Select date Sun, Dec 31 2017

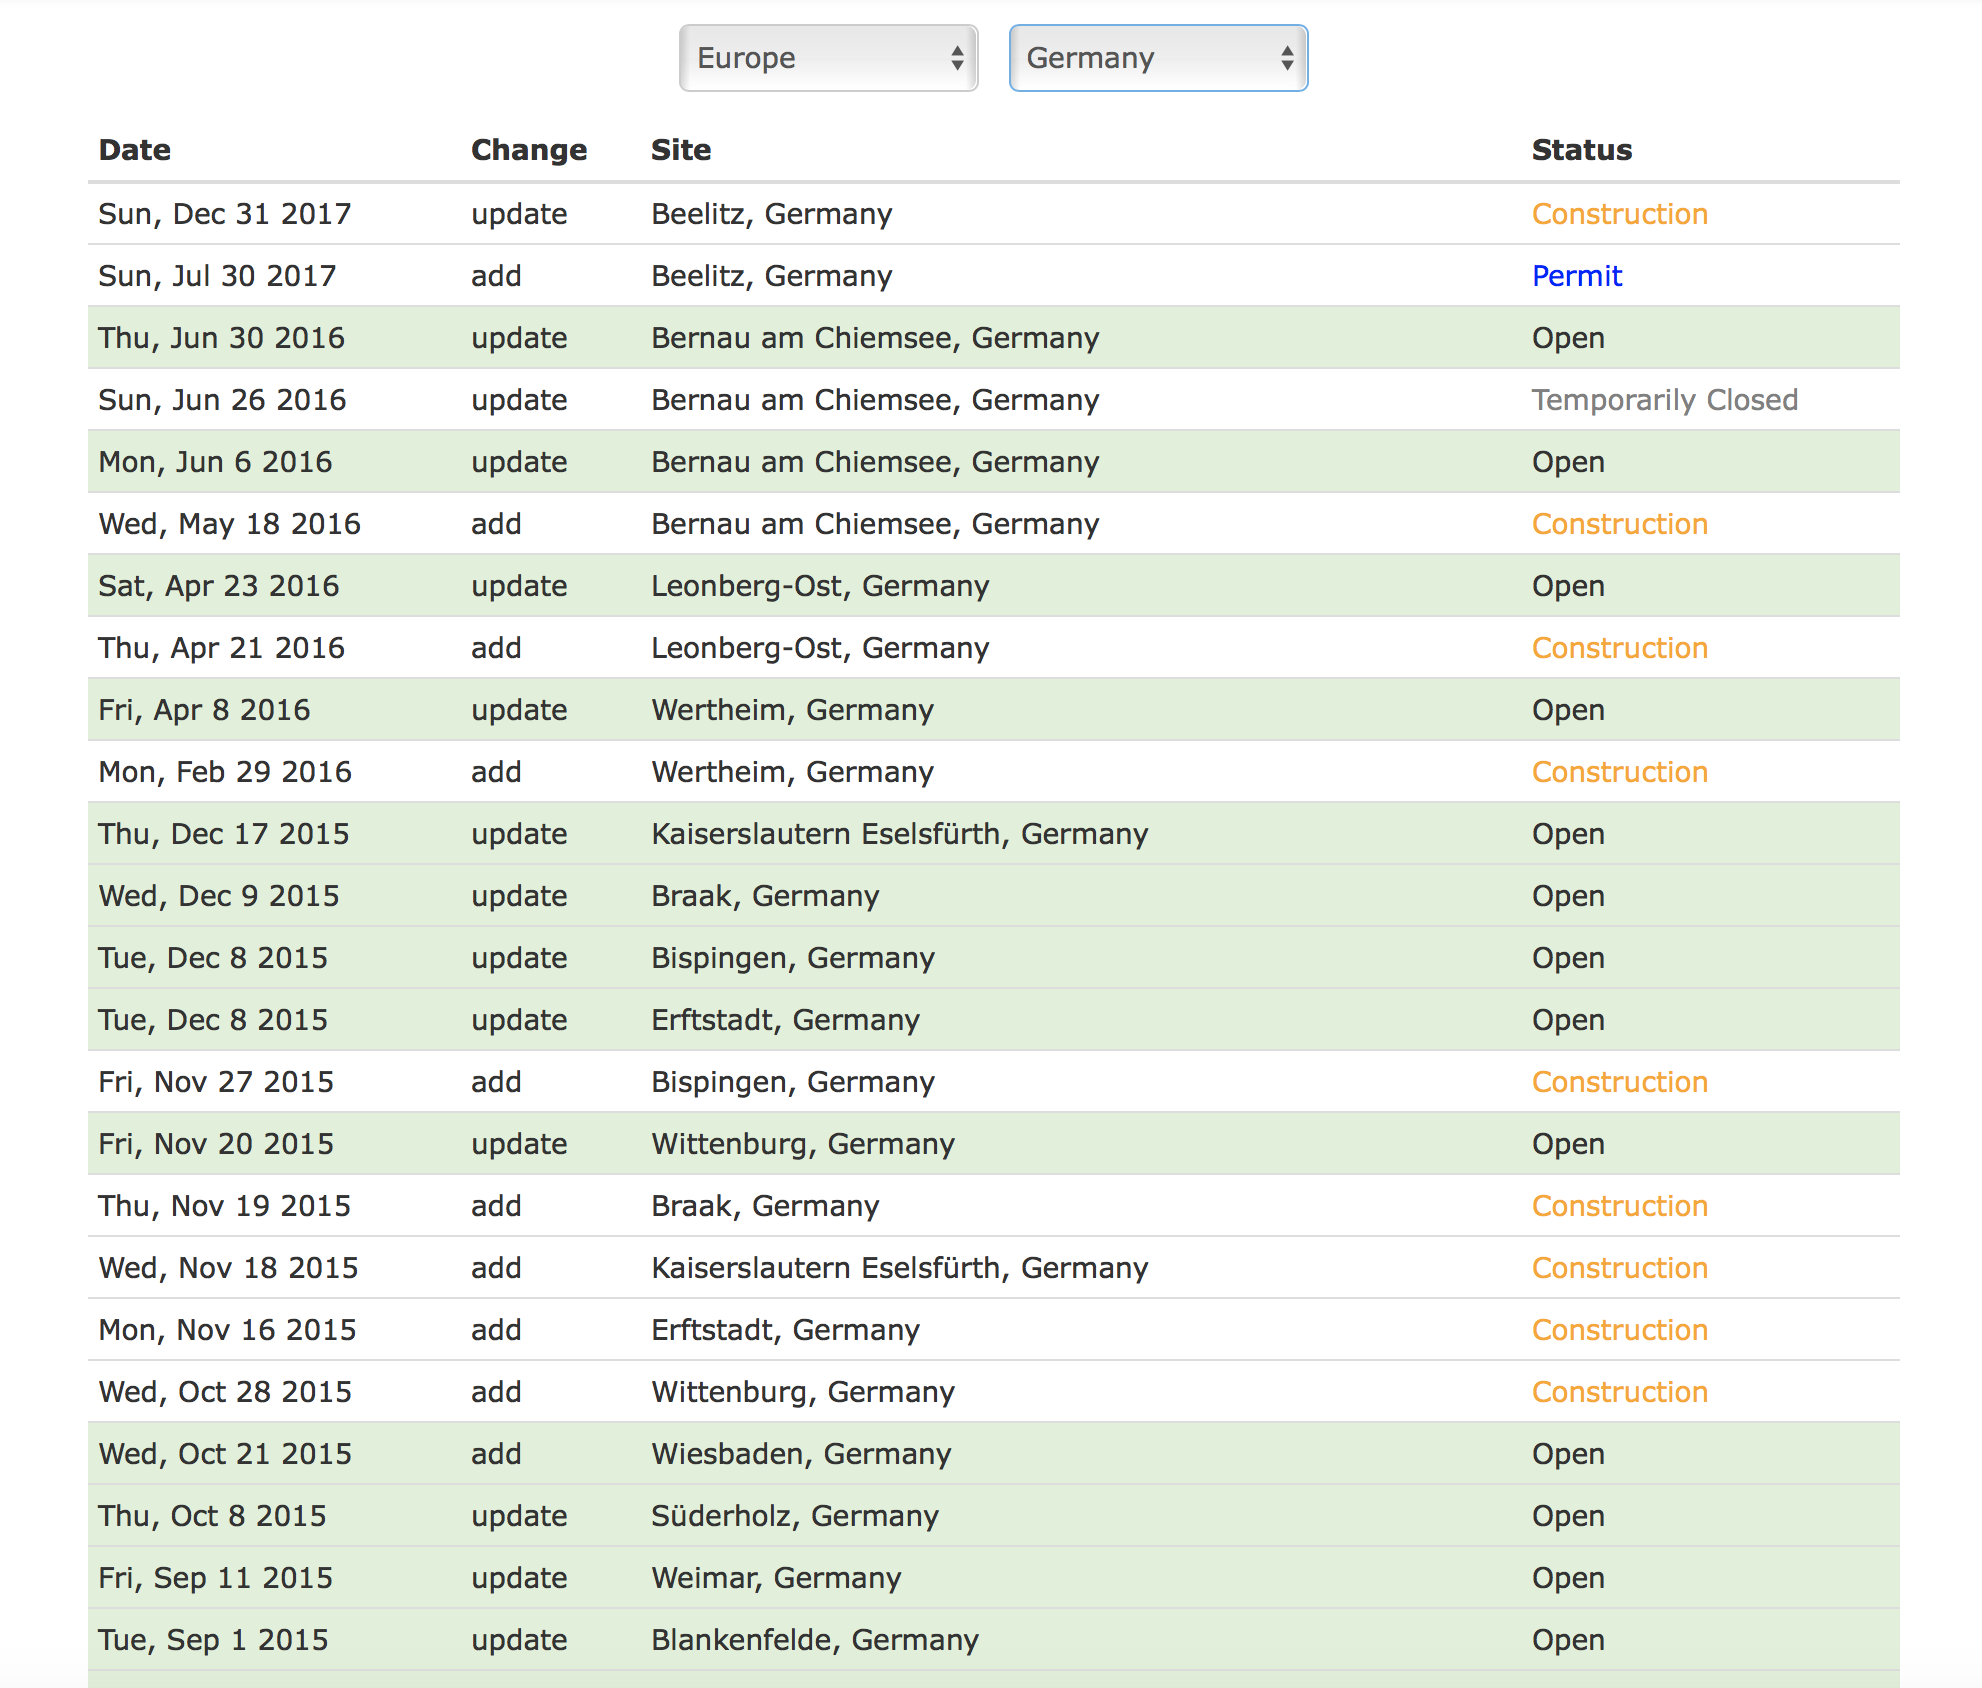click(225, 214)
